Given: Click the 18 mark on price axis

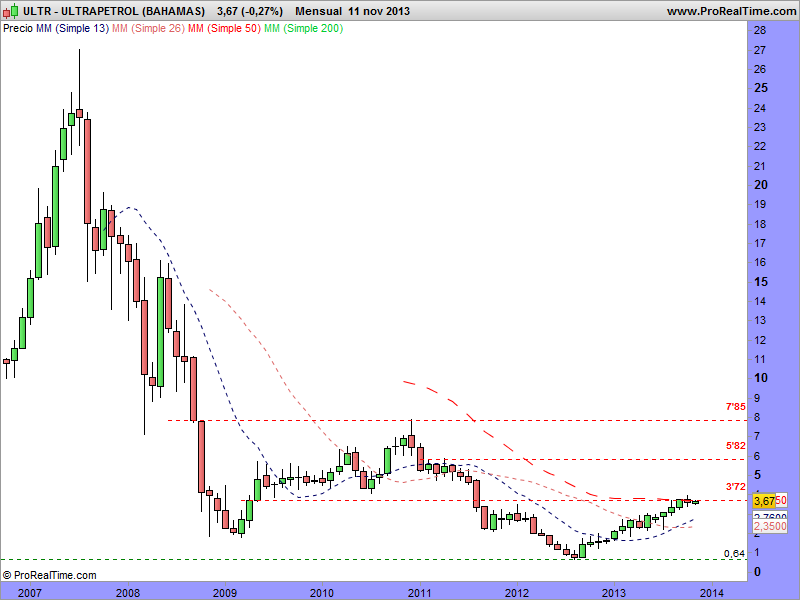Looking at the screenshot, I should (760, 223).
